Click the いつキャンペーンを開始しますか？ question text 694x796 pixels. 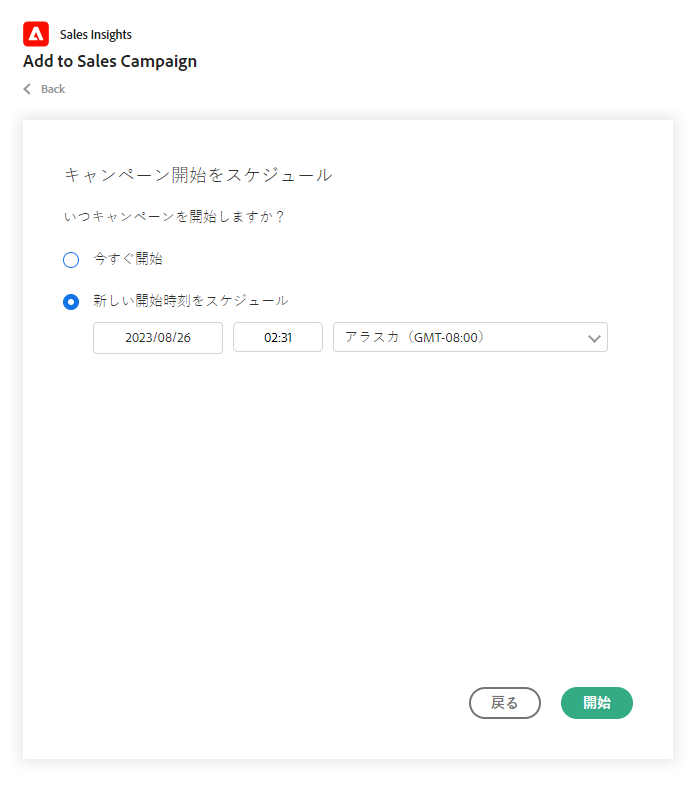(174, 216)
